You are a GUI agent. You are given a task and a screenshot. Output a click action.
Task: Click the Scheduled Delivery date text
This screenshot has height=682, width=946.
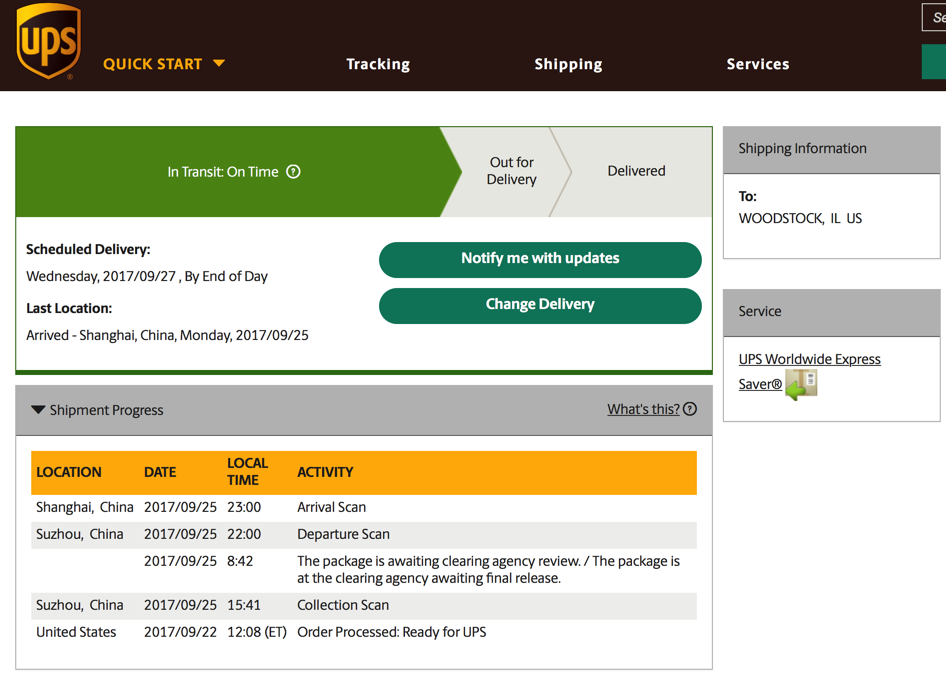(147, 276)
